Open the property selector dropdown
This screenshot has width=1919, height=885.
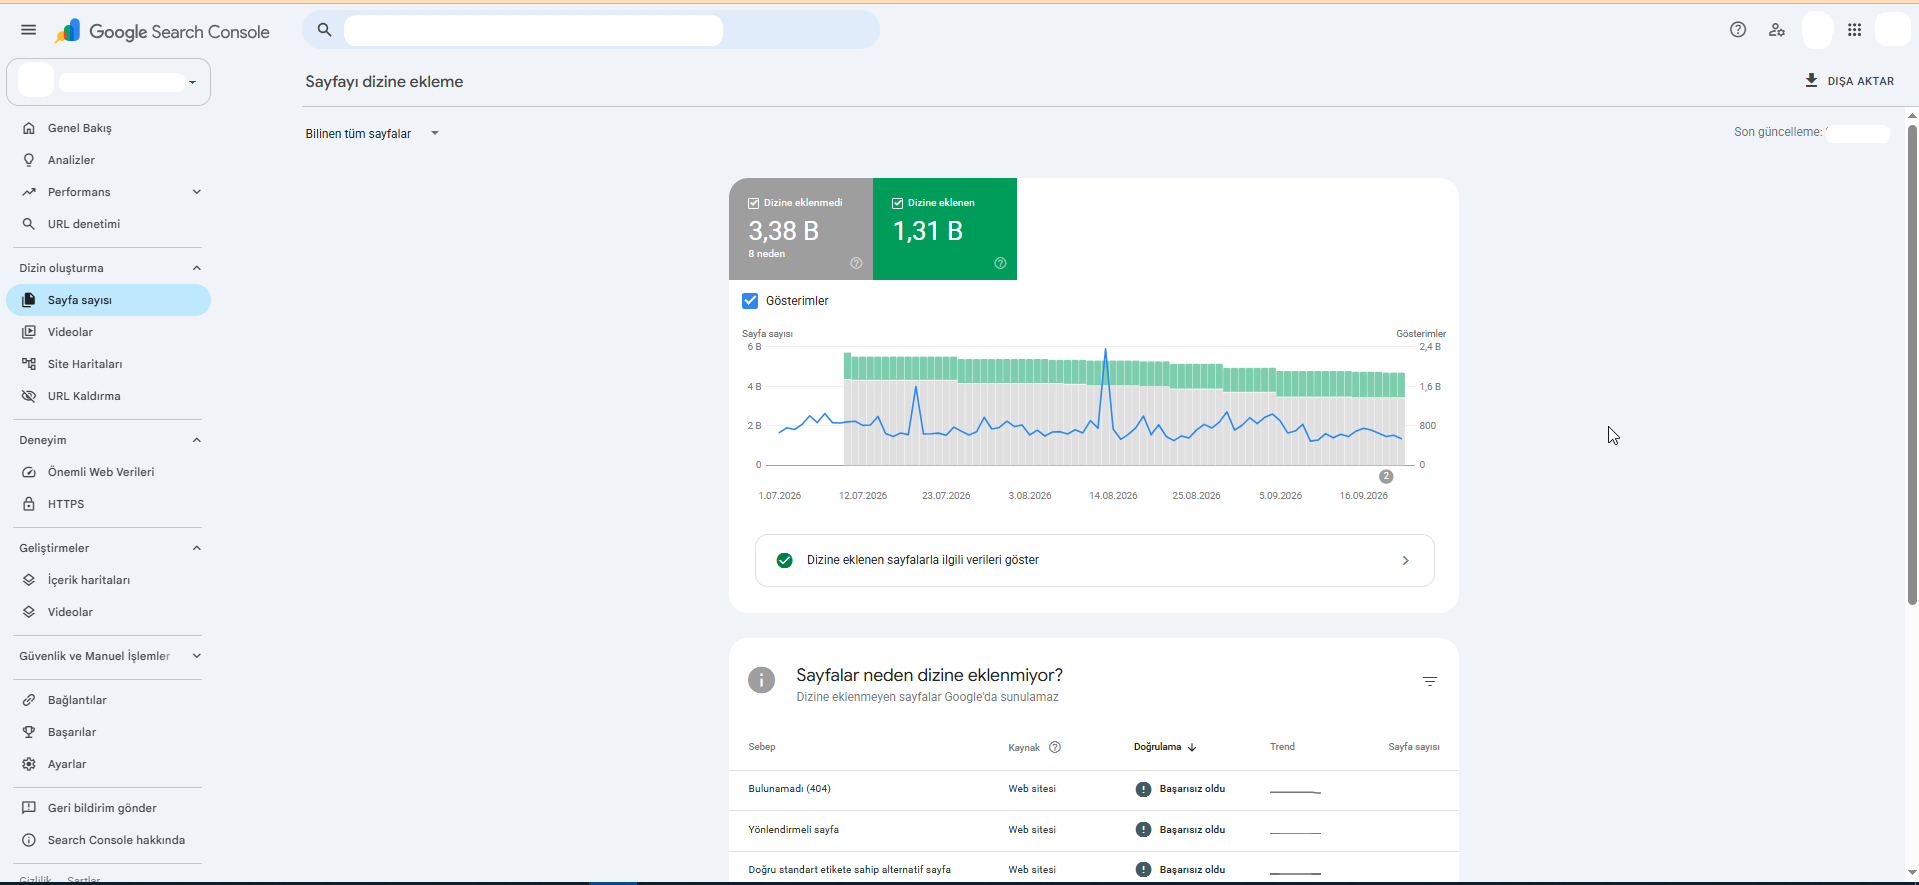tap(109, 82)
